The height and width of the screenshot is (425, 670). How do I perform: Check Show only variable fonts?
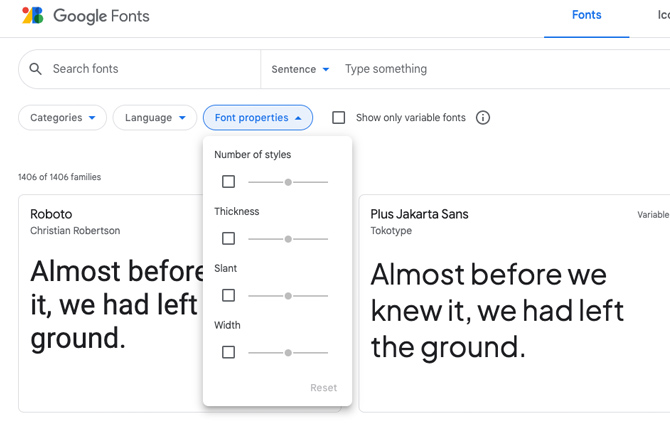tap(339, 117)
